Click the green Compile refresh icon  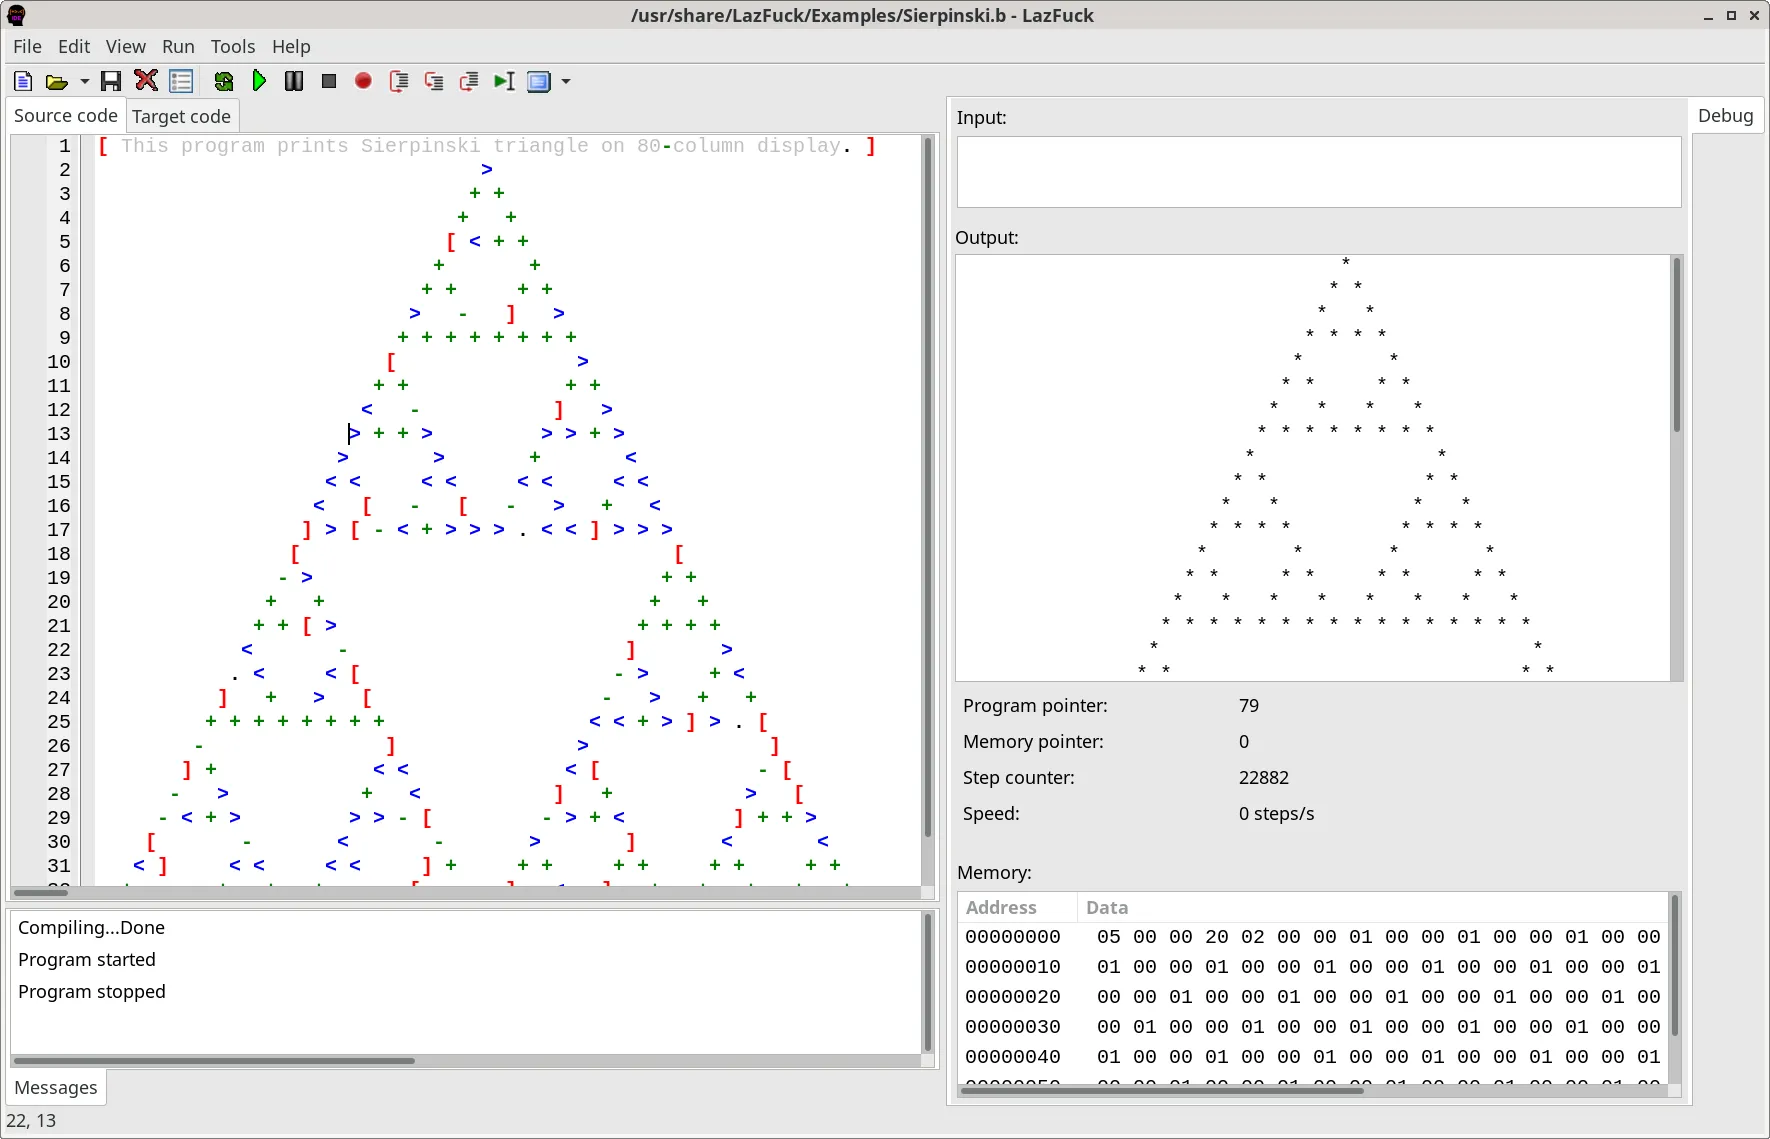click(224, 81)
